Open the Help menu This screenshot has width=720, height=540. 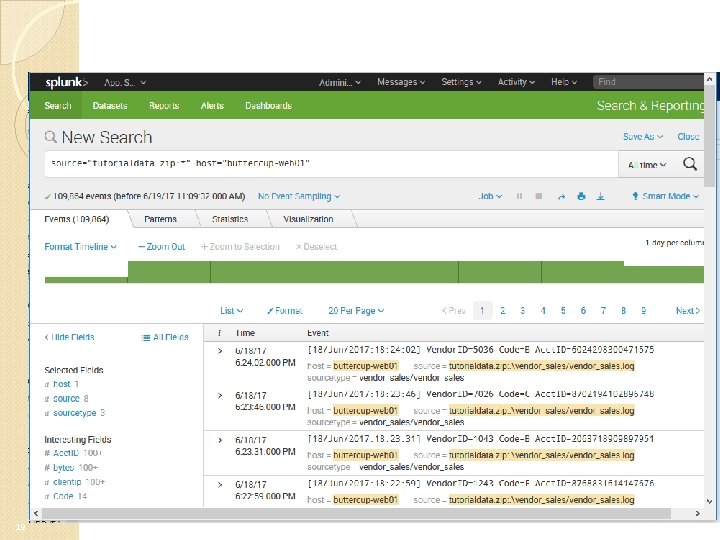point(564,82)
